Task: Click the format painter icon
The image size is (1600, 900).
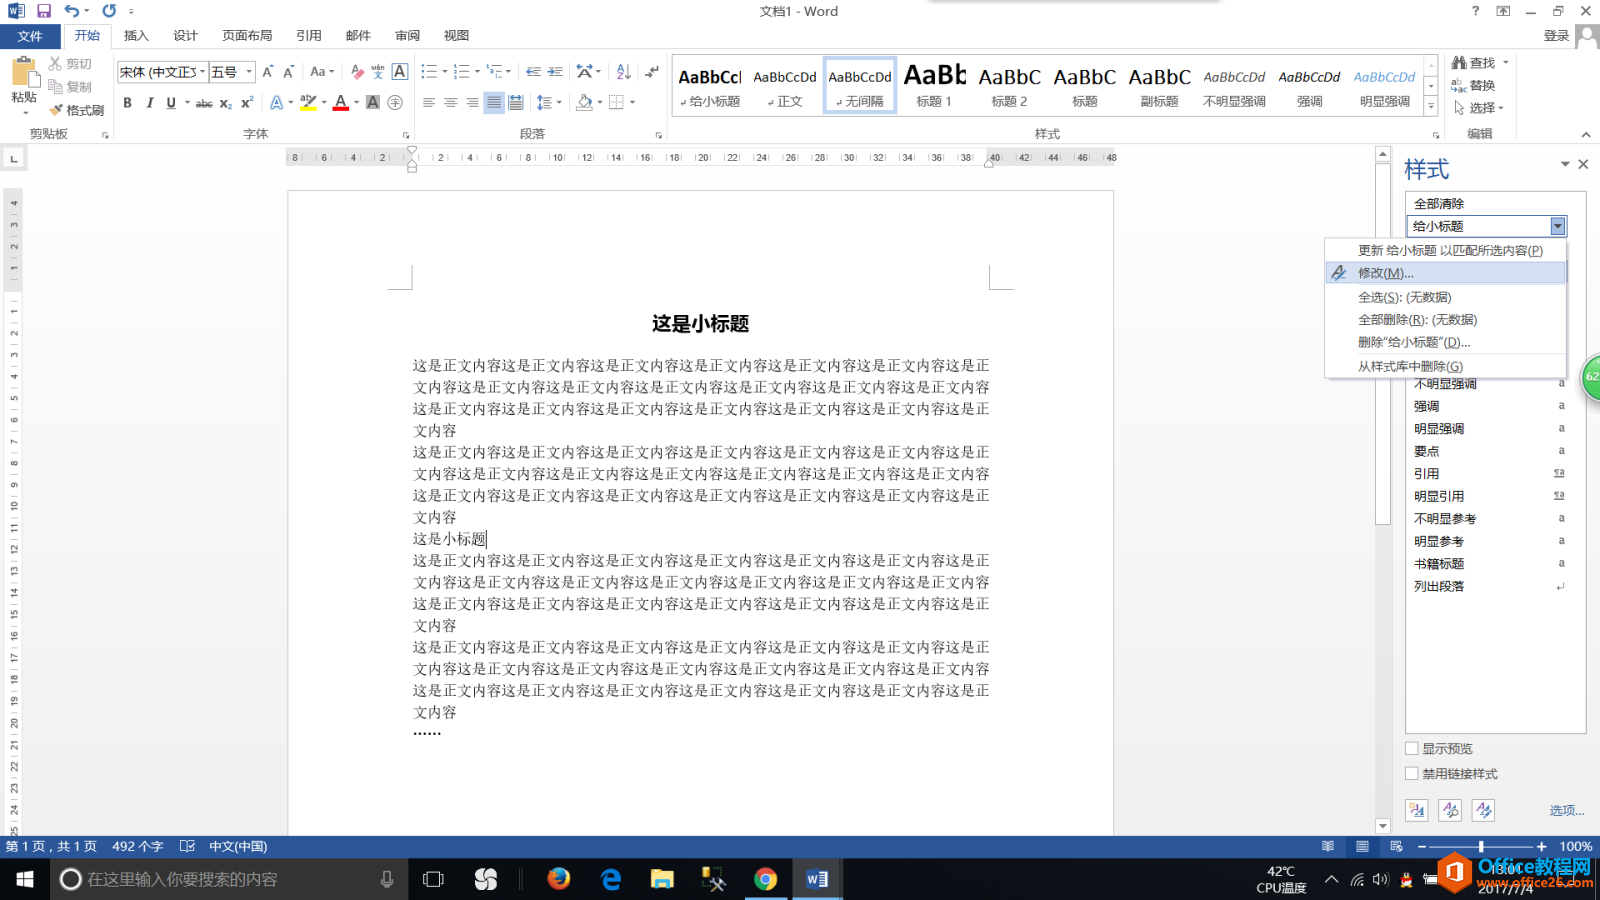Action: 57,110
